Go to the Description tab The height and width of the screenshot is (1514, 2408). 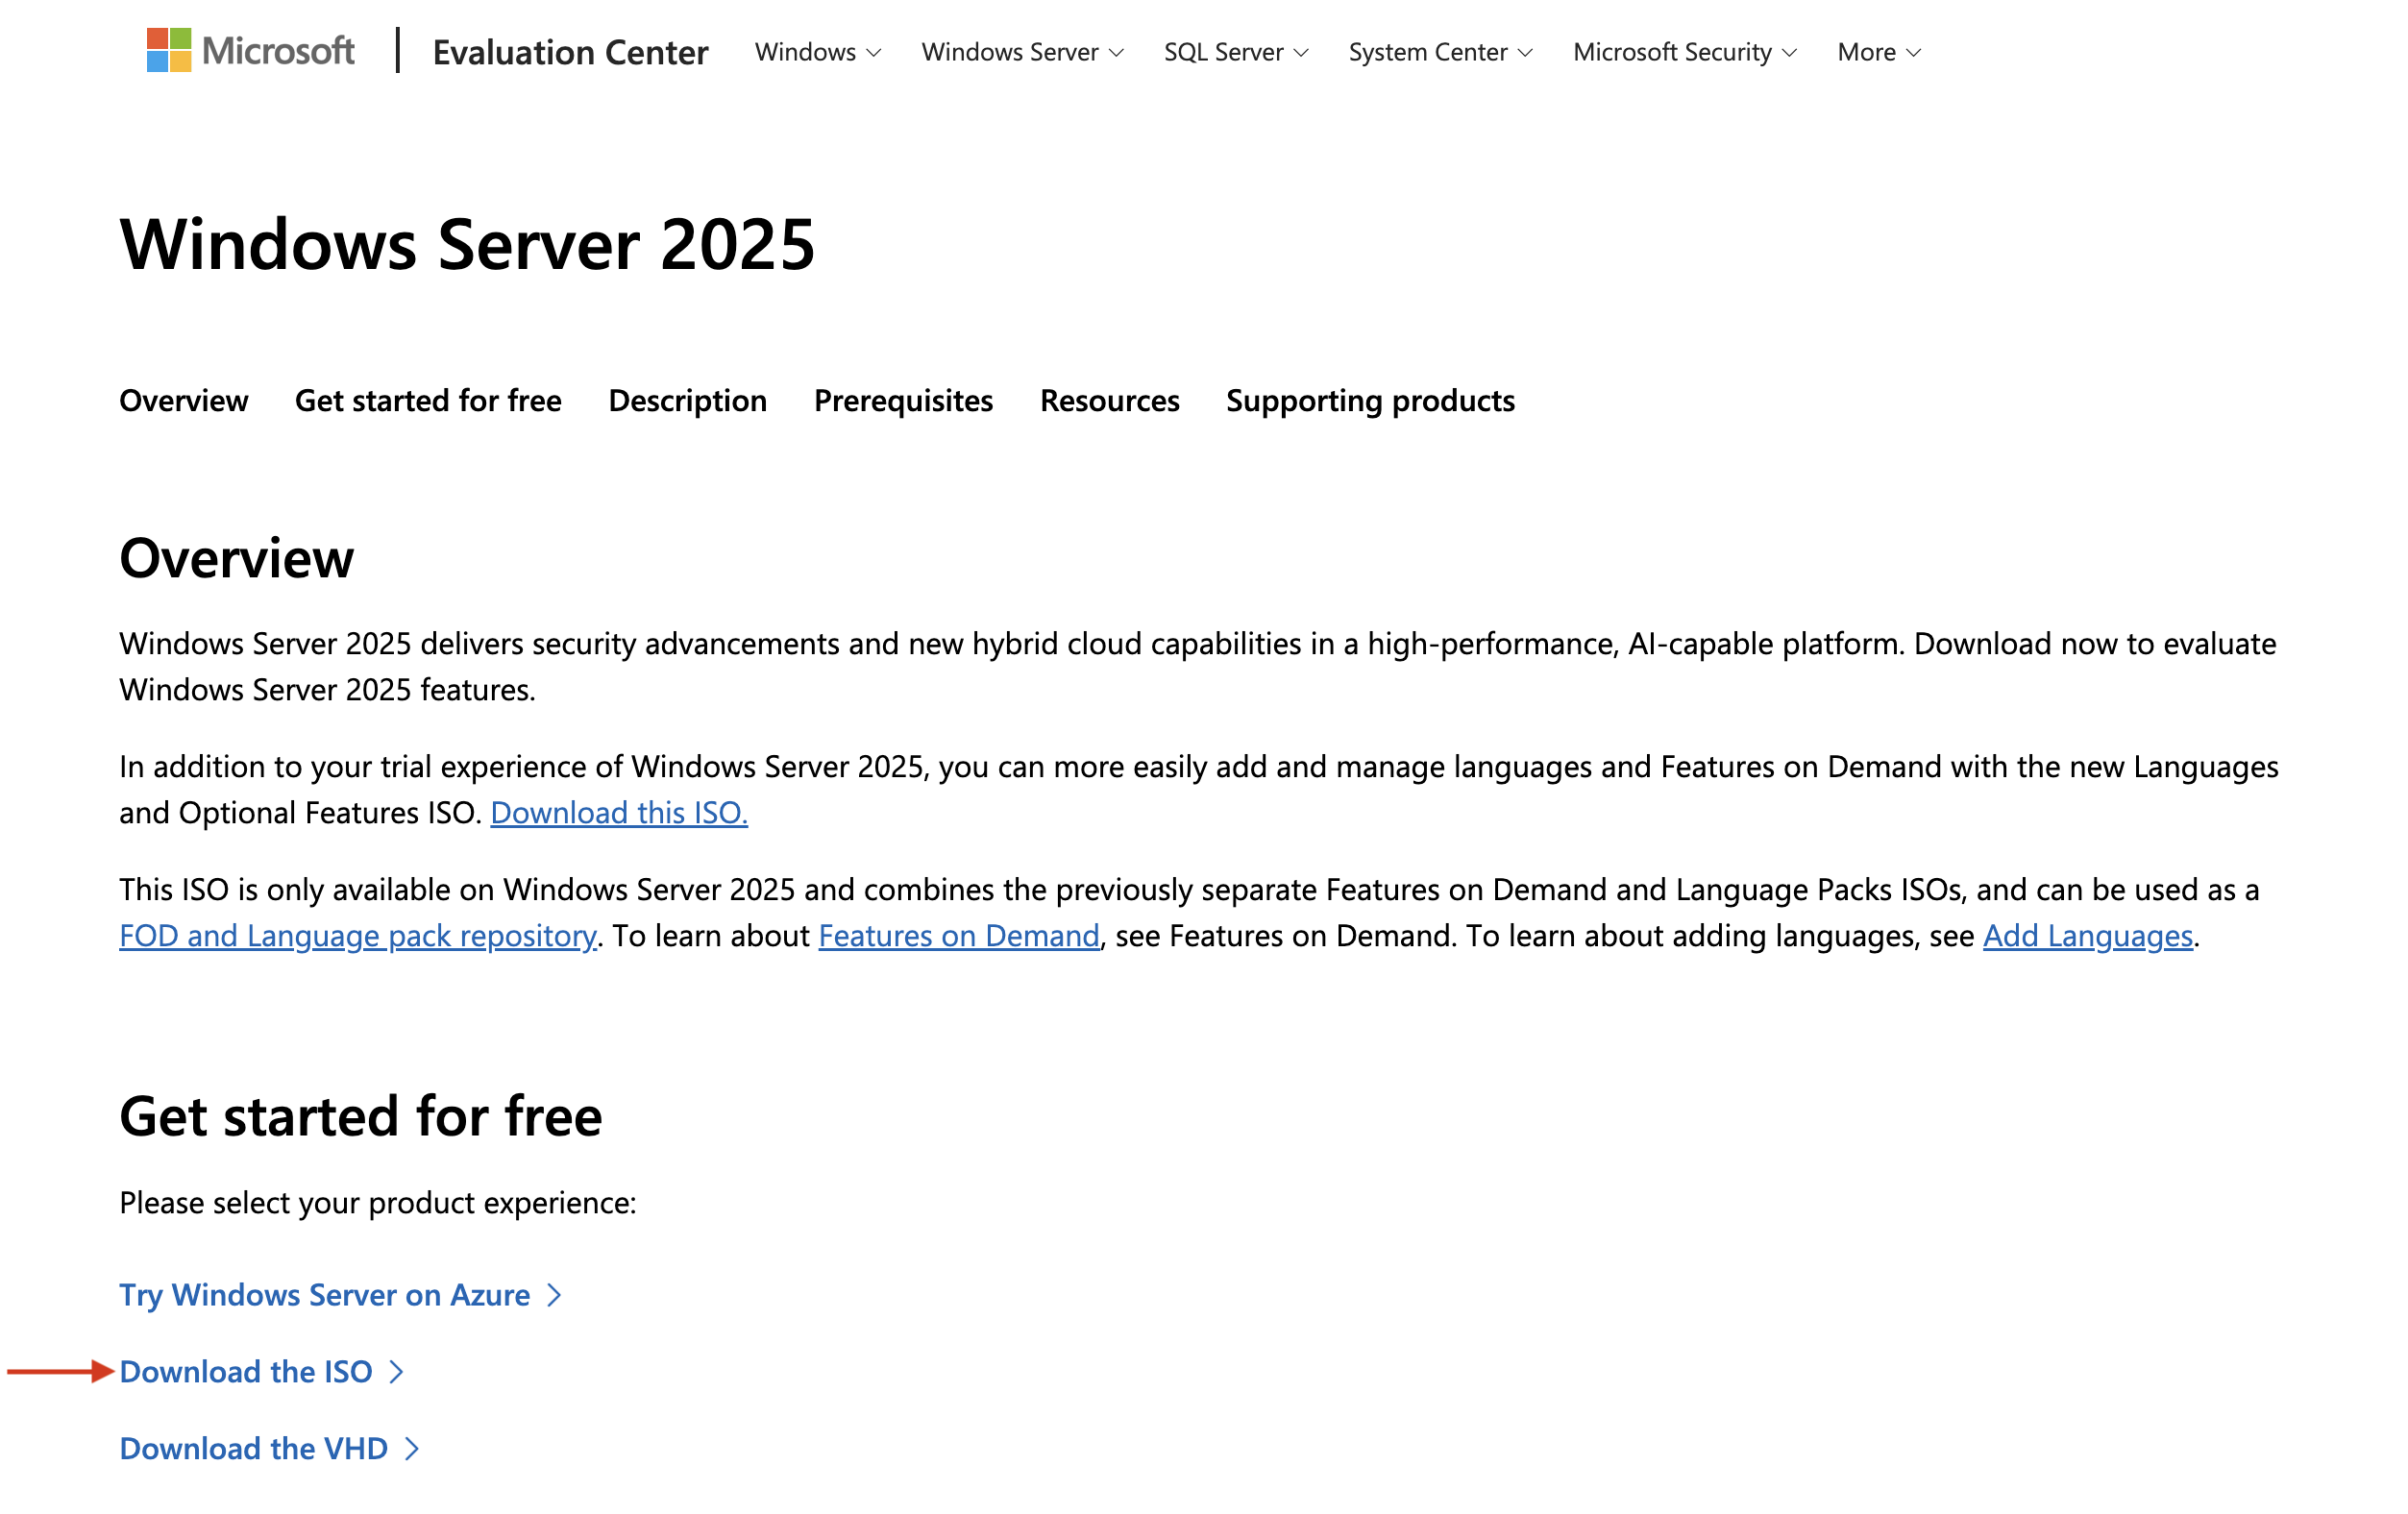(x=687, y=400)
